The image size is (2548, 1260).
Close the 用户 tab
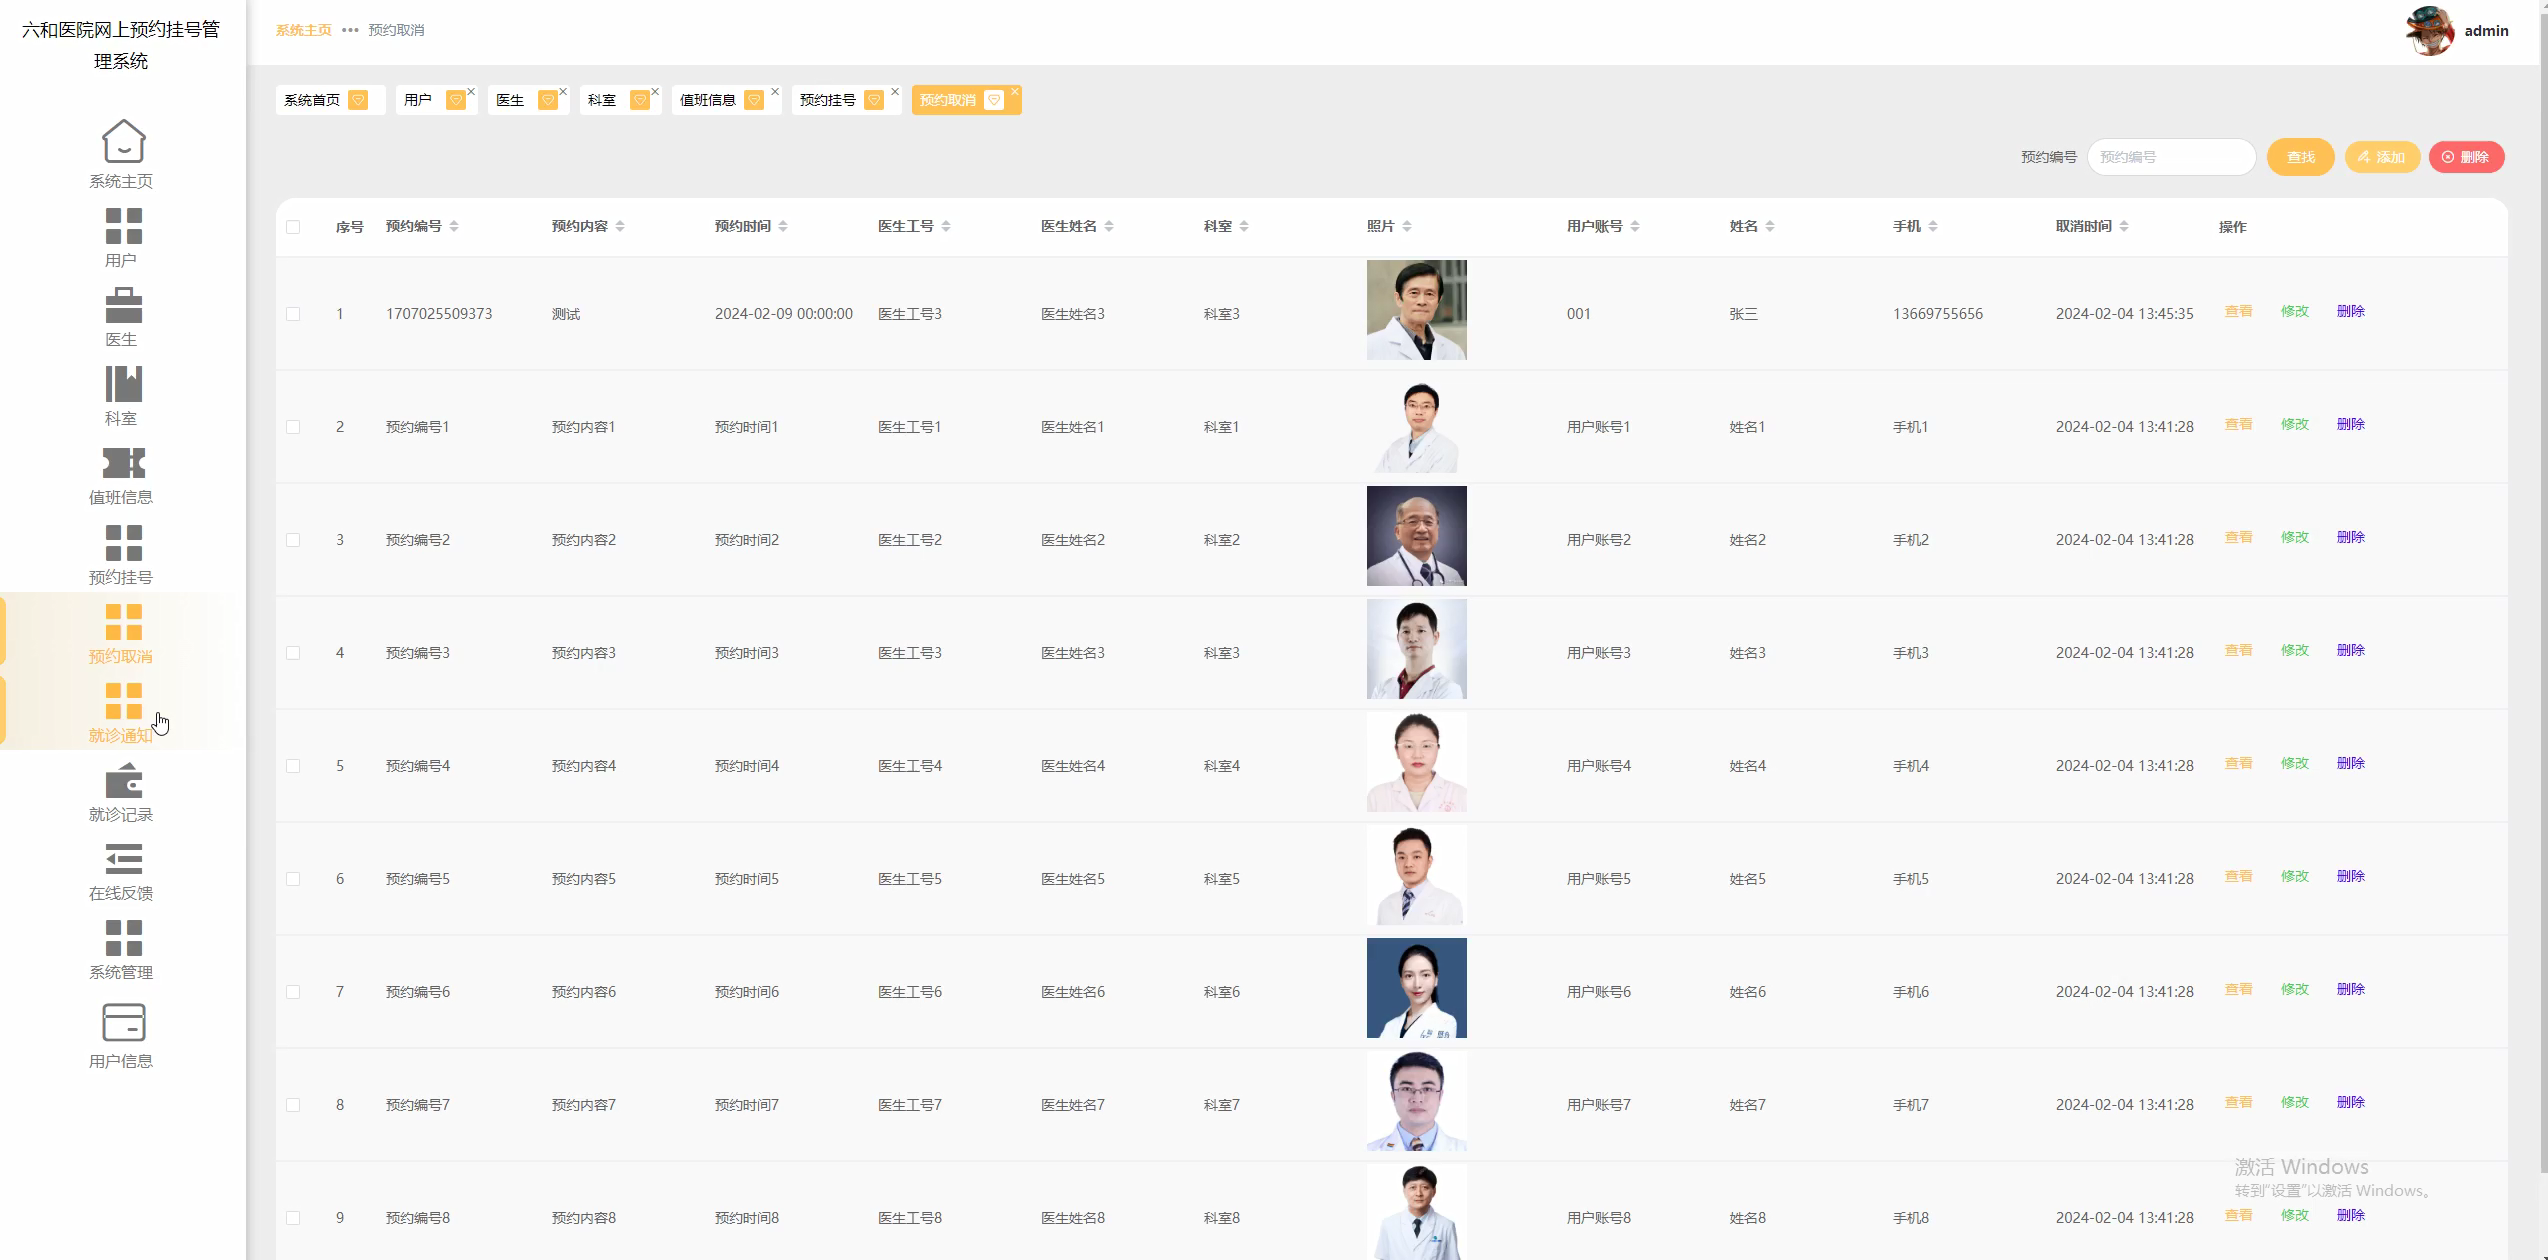(x=471, y=91)
